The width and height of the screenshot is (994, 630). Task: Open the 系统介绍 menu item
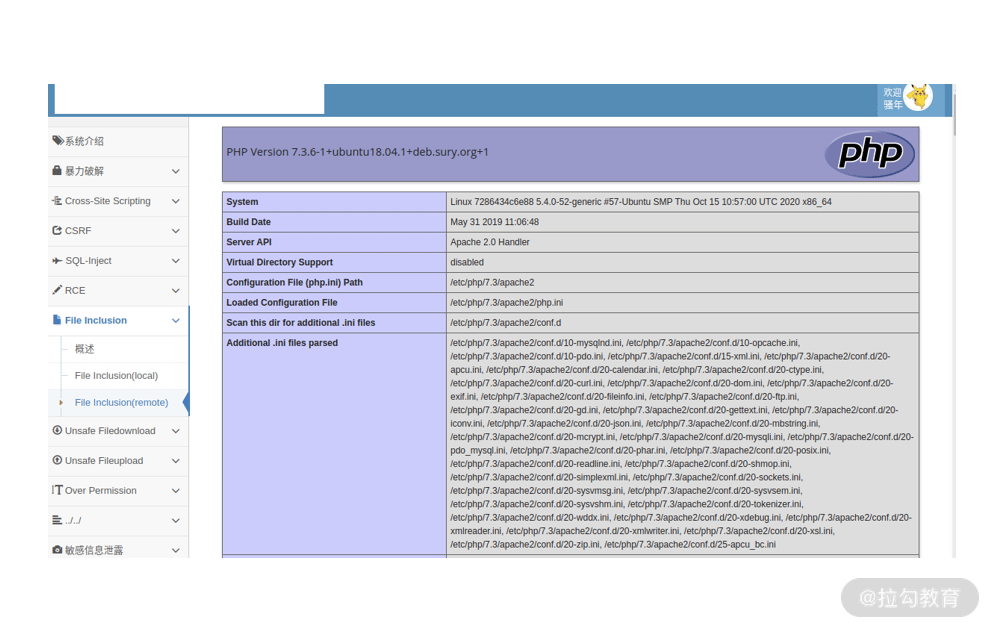[118, 141]
